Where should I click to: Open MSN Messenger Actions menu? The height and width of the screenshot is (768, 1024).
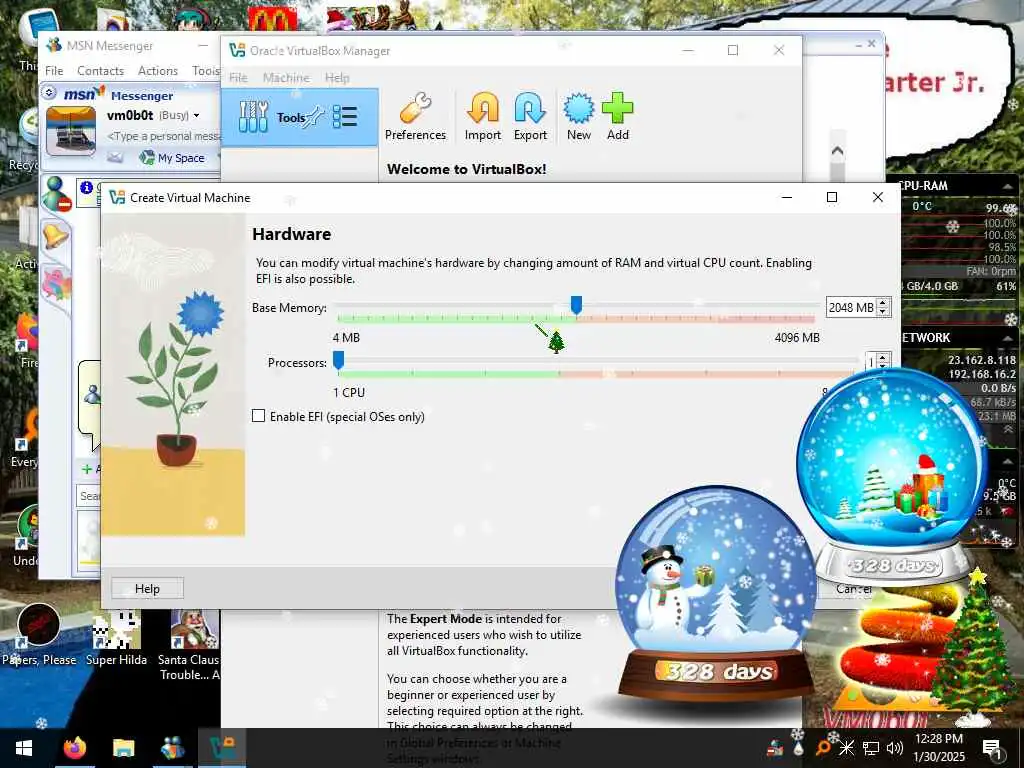pyautogui.click(x=157, y=71)
